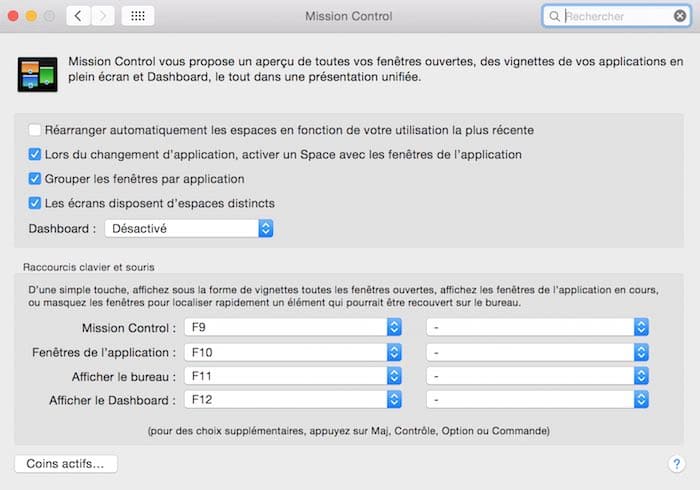Uncheck Lors du changement d'application option
This screenshot has width=700, height=490.
(34, 154)
